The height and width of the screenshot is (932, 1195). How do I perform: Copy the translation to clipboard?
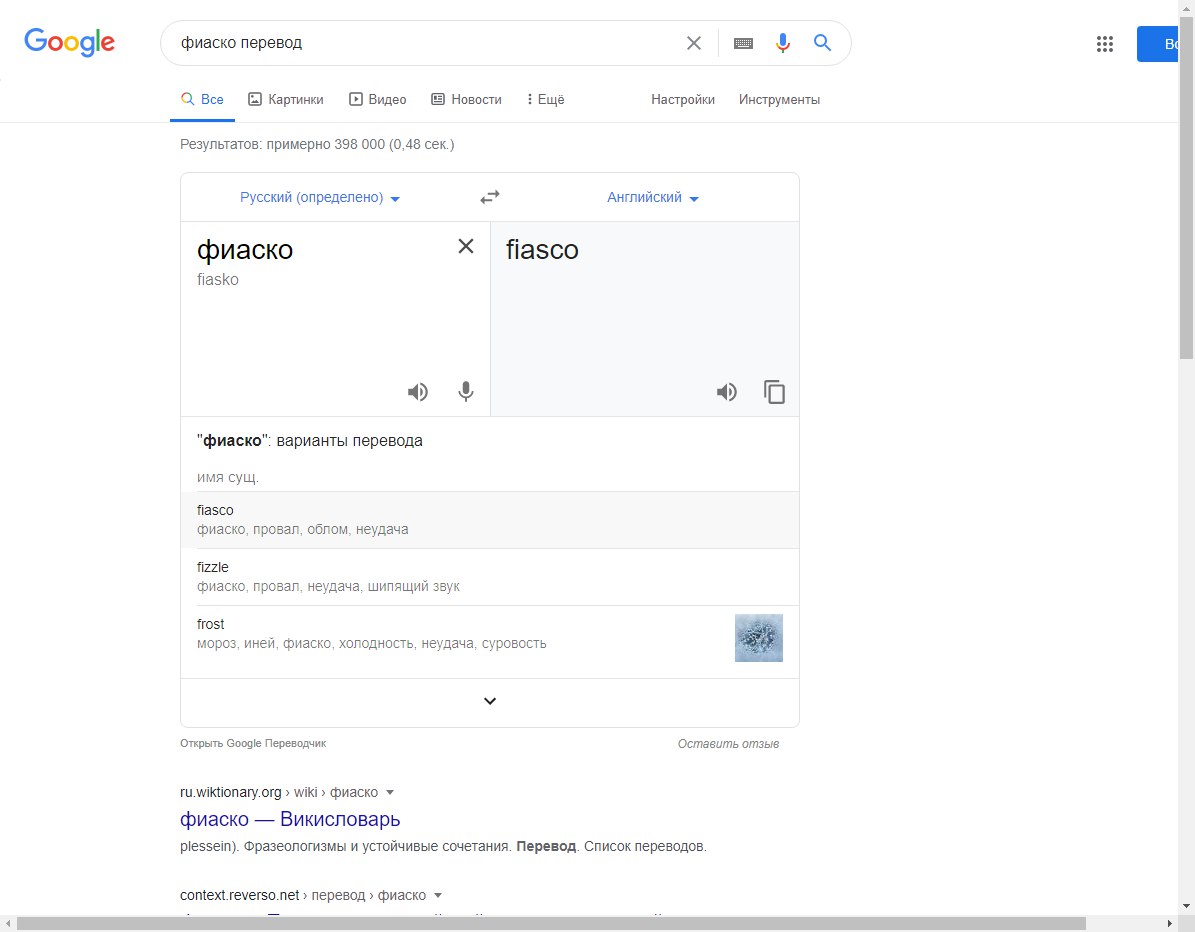(774, 392)
